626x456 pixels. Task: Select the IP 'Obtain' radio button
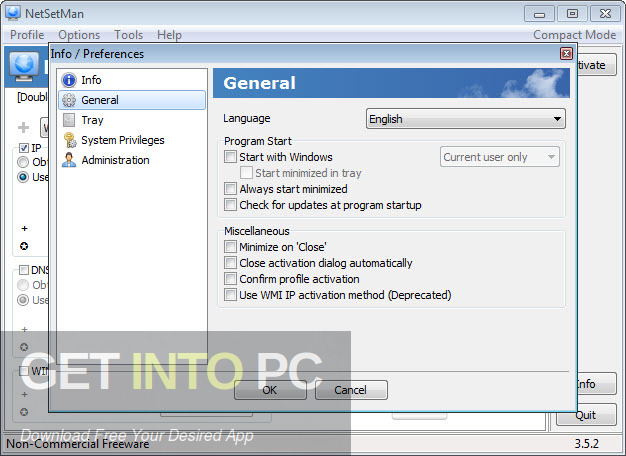23,162
